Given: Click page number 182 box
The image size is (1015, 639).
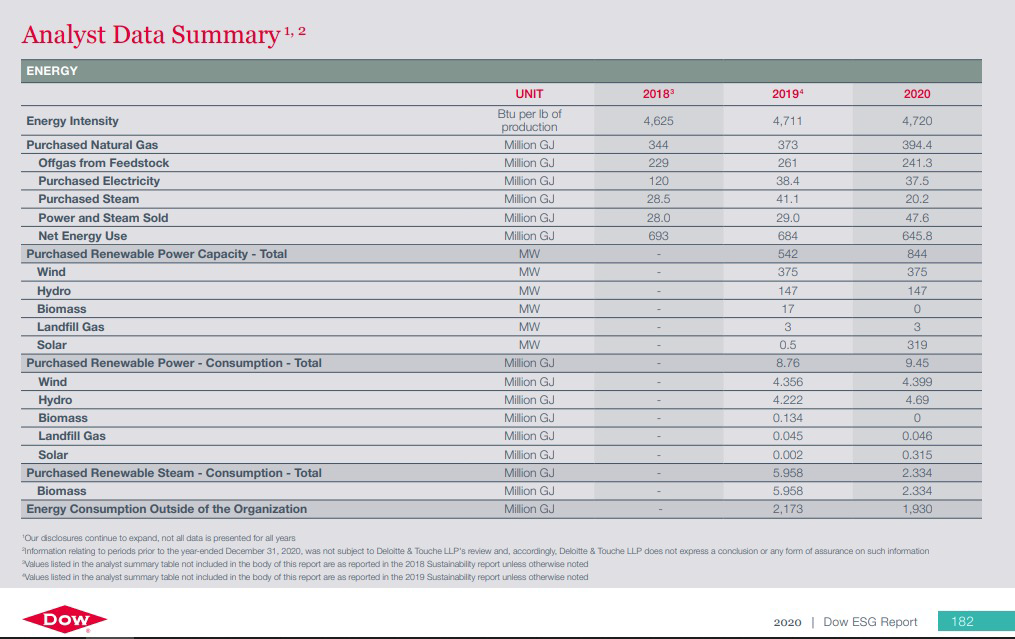Looking at the screenshot, I should coord(976,622).
